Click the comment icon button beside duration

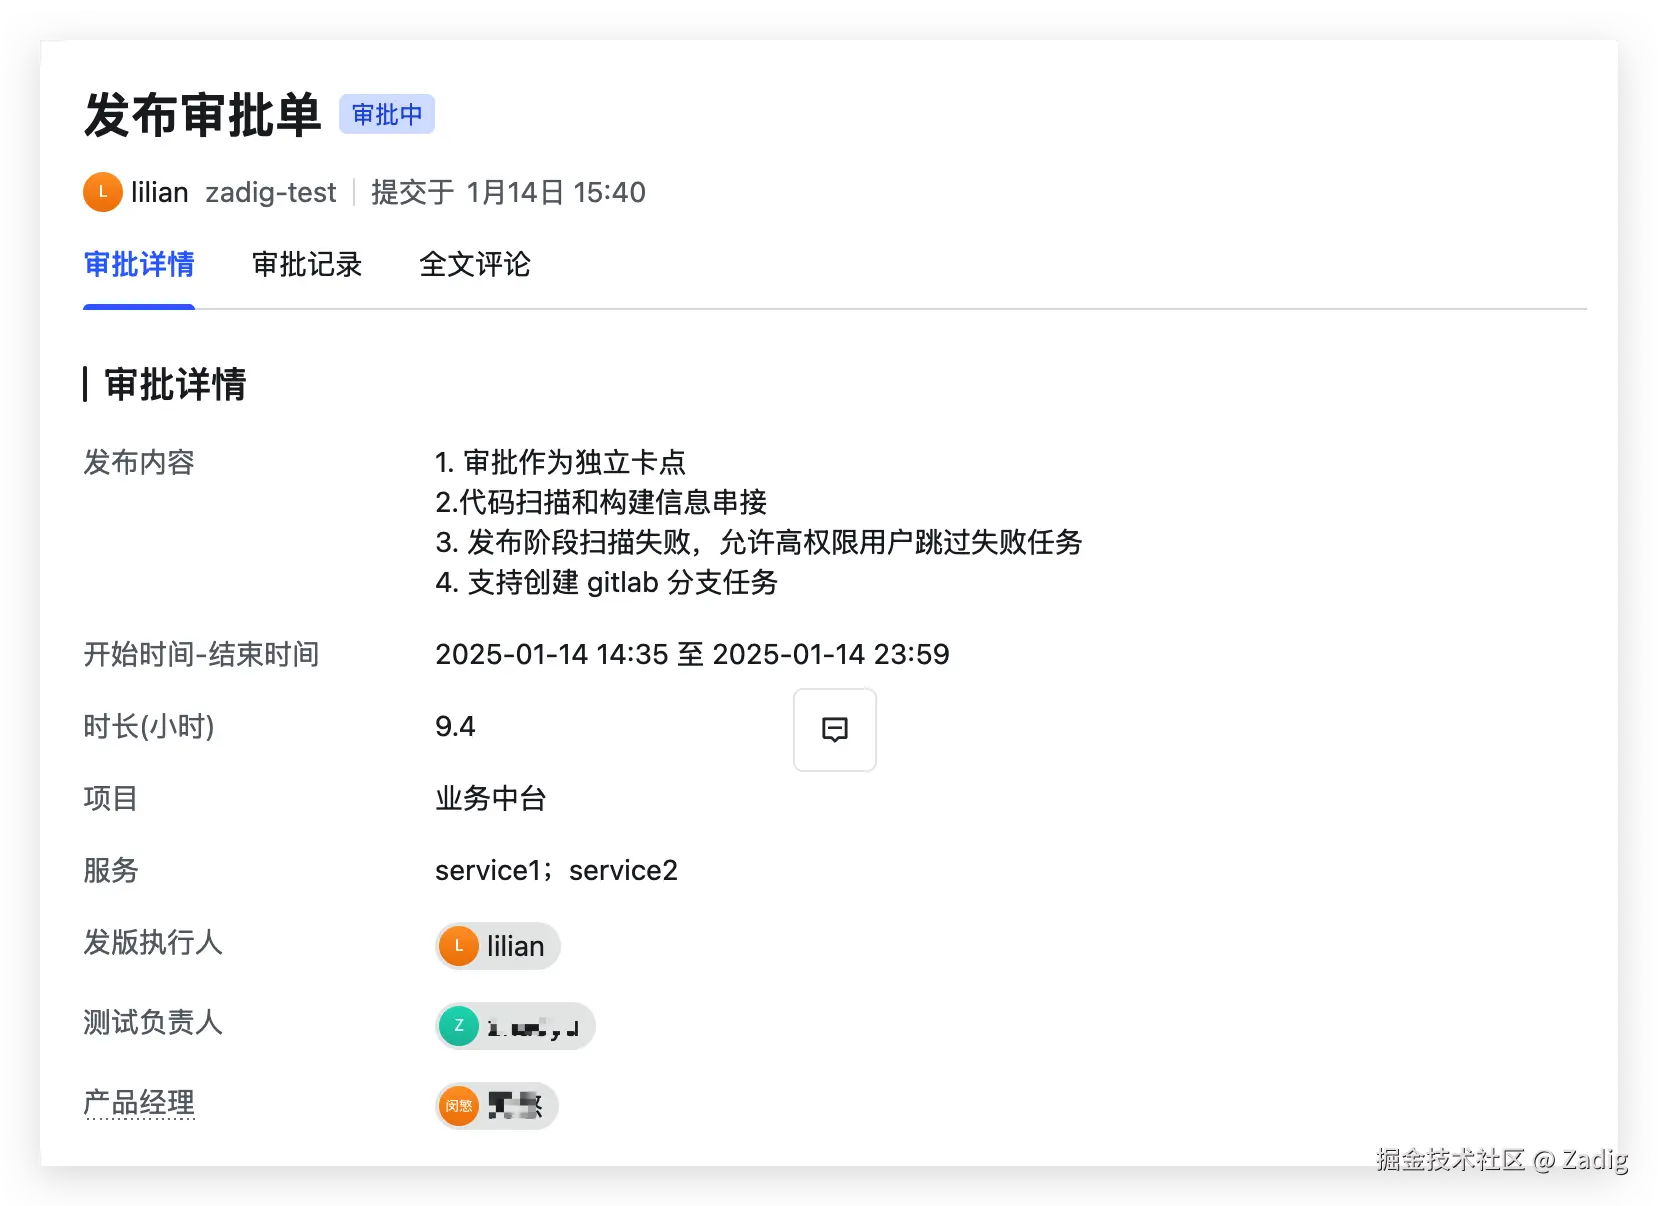pos(834,730)
